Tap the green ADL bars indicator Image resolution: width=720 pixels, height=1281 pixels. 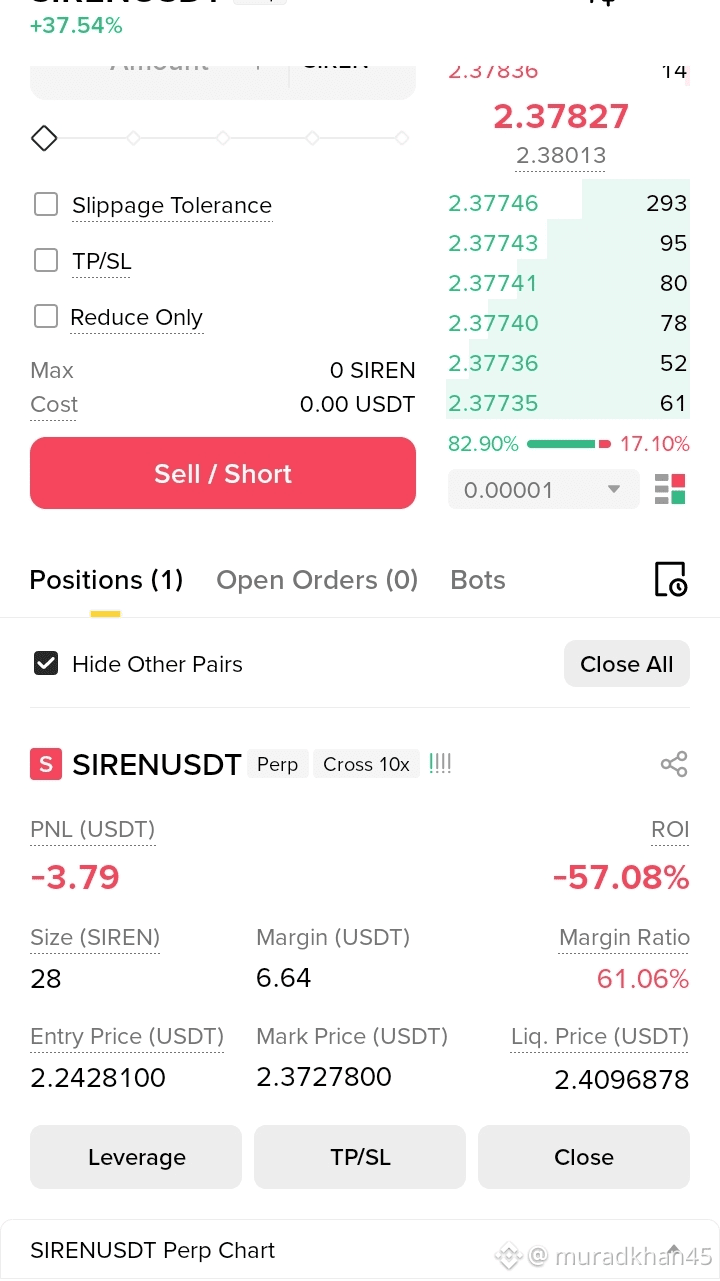click(440, 764)
